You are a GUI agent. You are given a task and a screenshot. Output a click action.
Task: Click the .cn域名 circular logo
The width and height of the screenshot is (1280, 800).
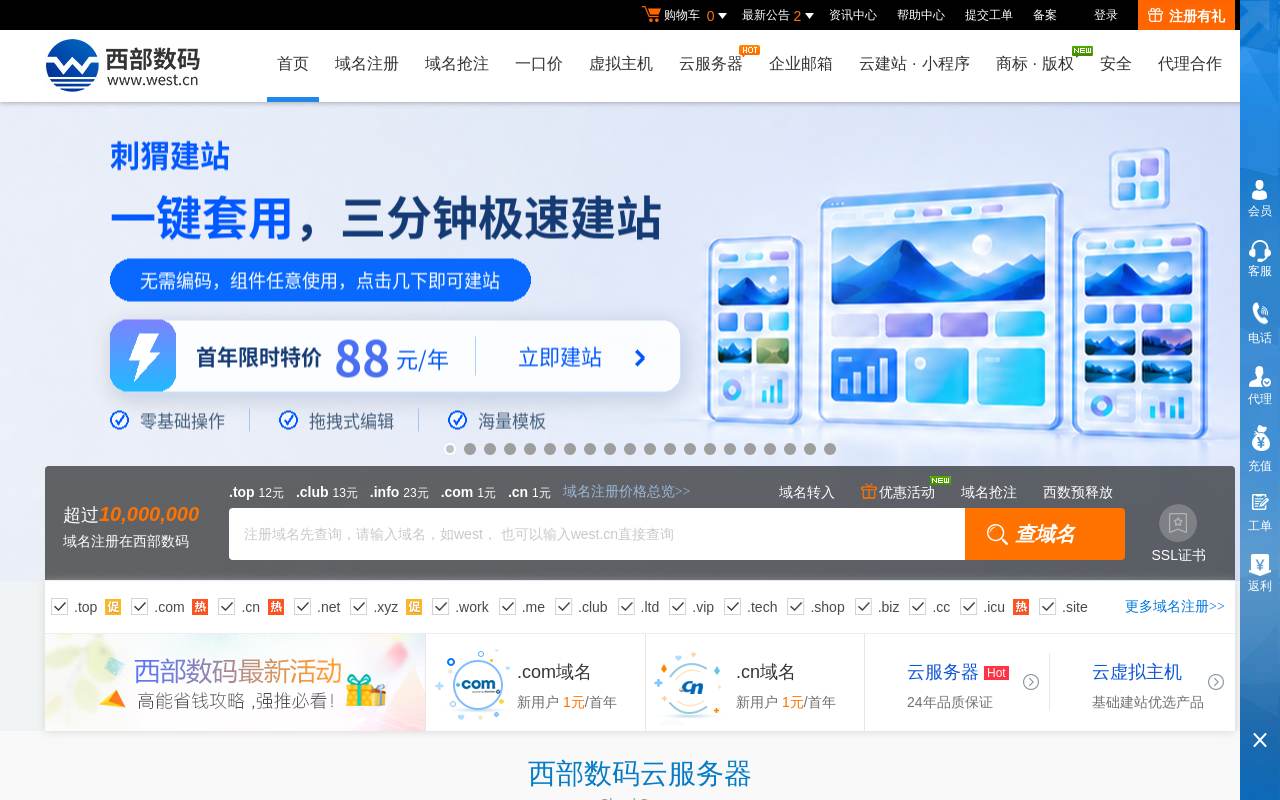(689, 686)
